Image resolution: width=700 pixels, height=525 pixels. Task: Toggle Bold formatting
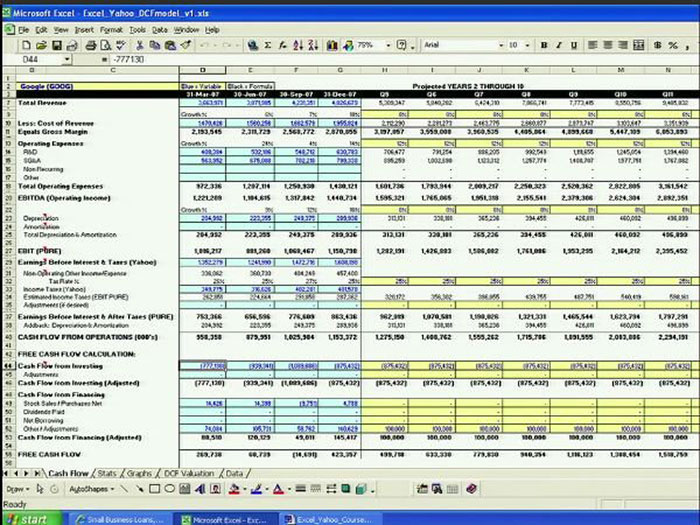tap(544, 45)
